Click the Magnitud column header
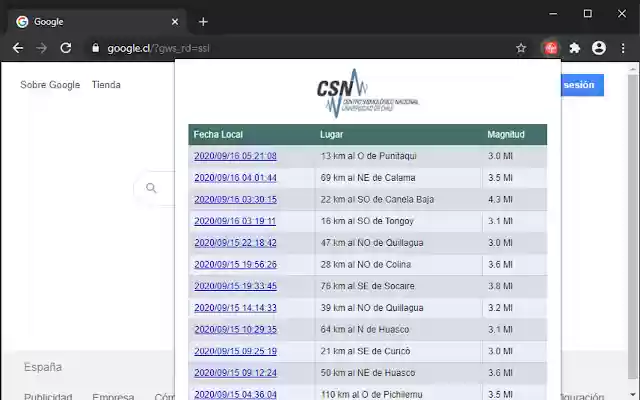Screen dimensions: 640x400 click(x=506, y=134)
